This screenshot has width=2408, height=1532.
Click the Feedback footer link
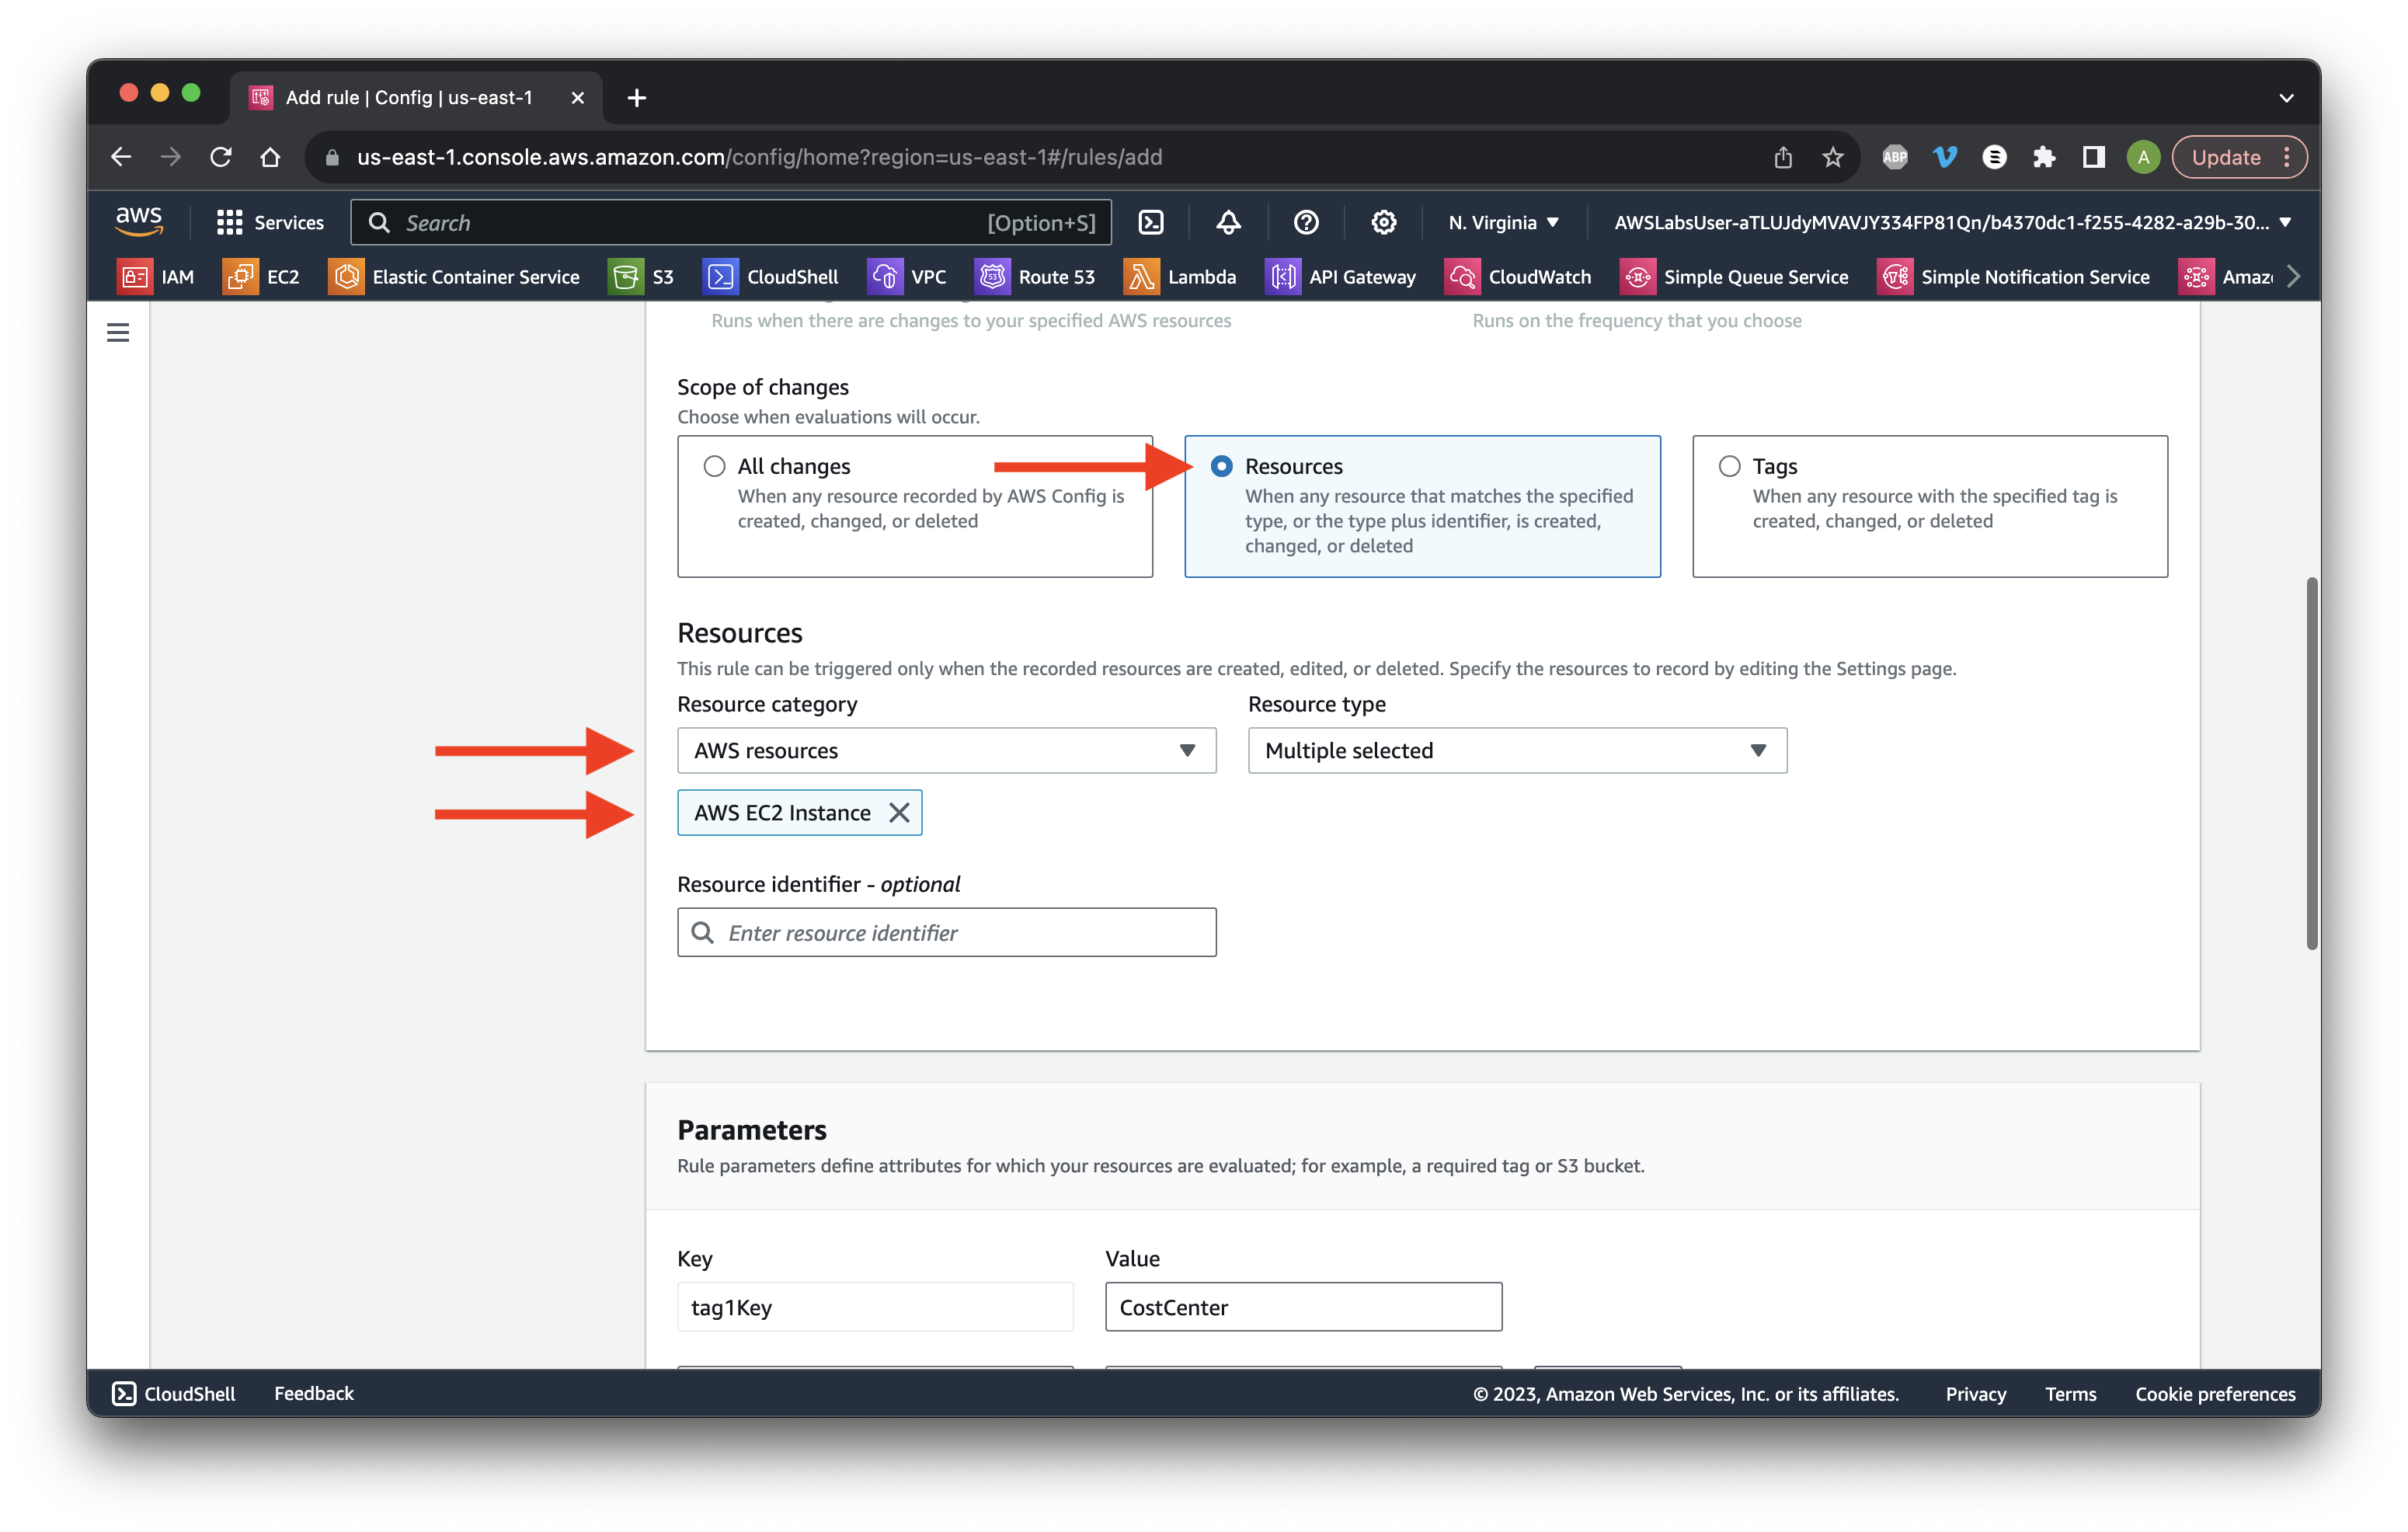tap(314, 1393)
